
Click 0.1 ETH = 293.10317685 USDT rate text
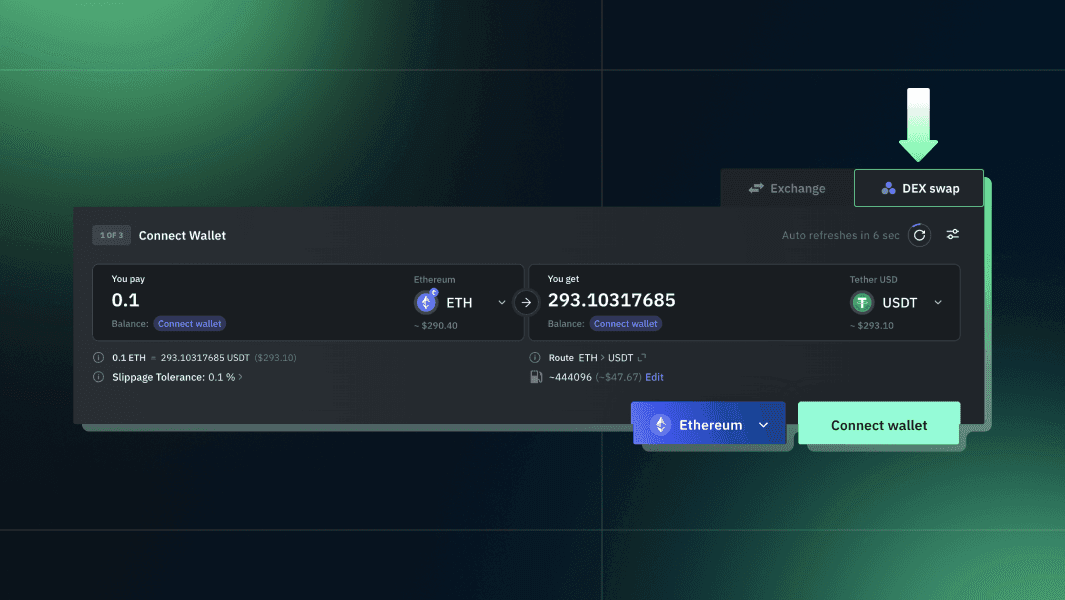tap(181, 357)
